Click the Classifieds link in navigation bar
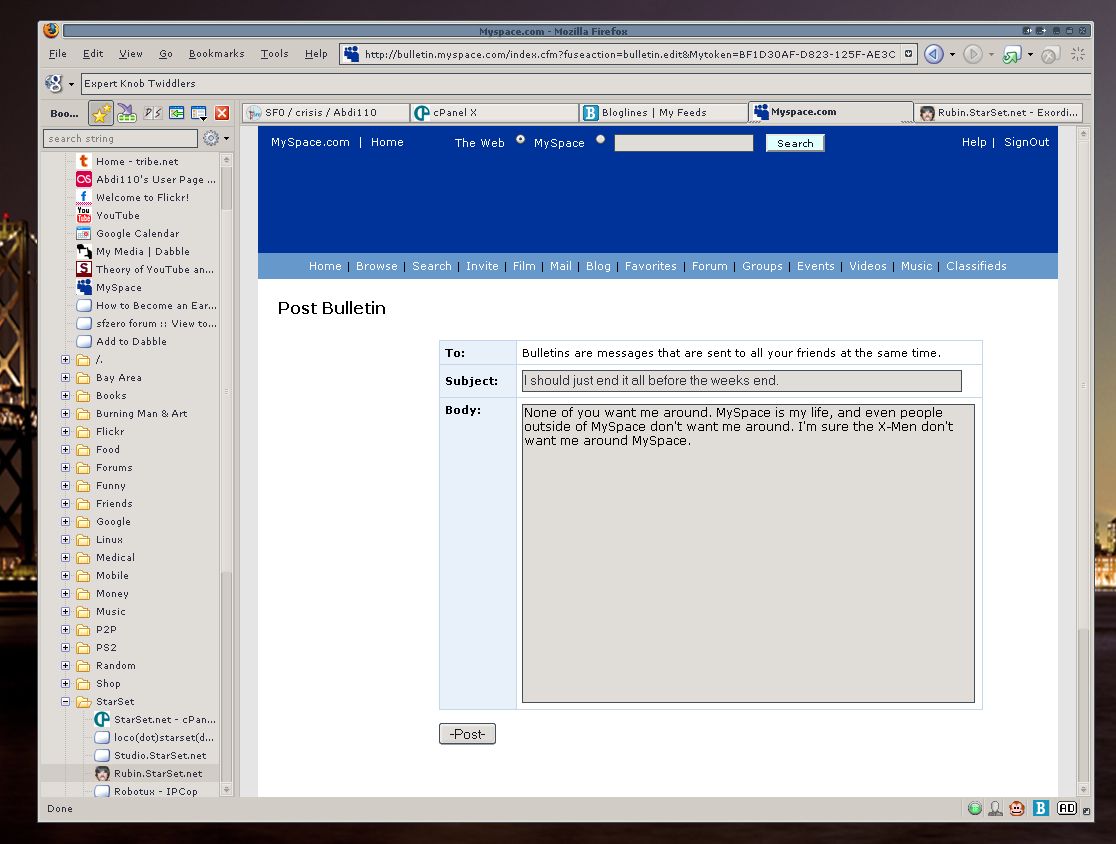Viewport: 1116px width, 844px height. click(x=976, y=266)
